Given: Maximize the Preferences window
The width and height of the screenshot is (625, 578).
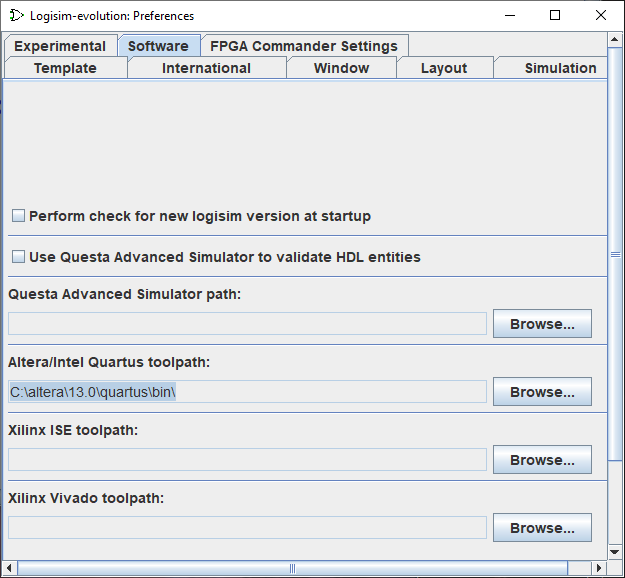Looking at the screenshot, I should [x=555, y=16].
